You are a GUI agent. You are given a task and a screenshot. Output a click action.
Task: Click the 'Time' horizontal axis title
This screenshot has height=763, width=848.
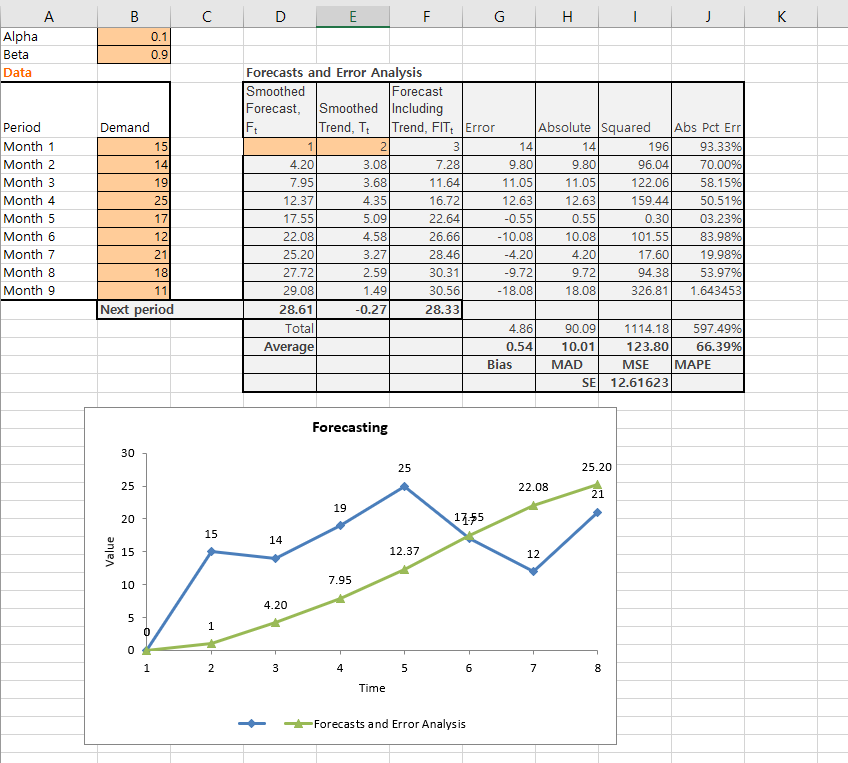(372, 688)
